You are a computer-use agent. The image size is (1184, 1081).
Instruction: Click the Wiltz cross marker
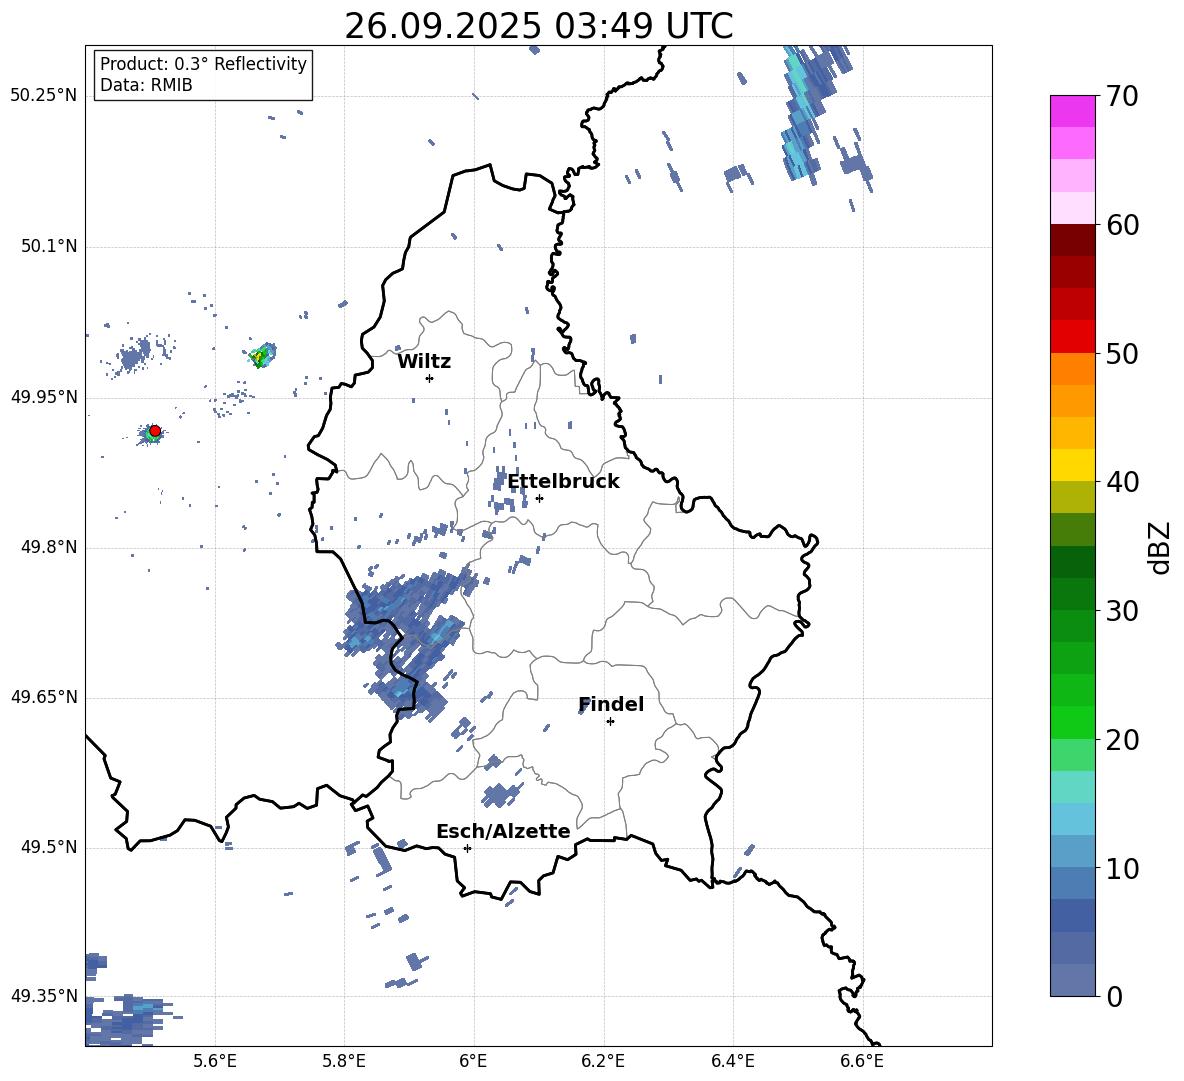click(x=429, y=378)
